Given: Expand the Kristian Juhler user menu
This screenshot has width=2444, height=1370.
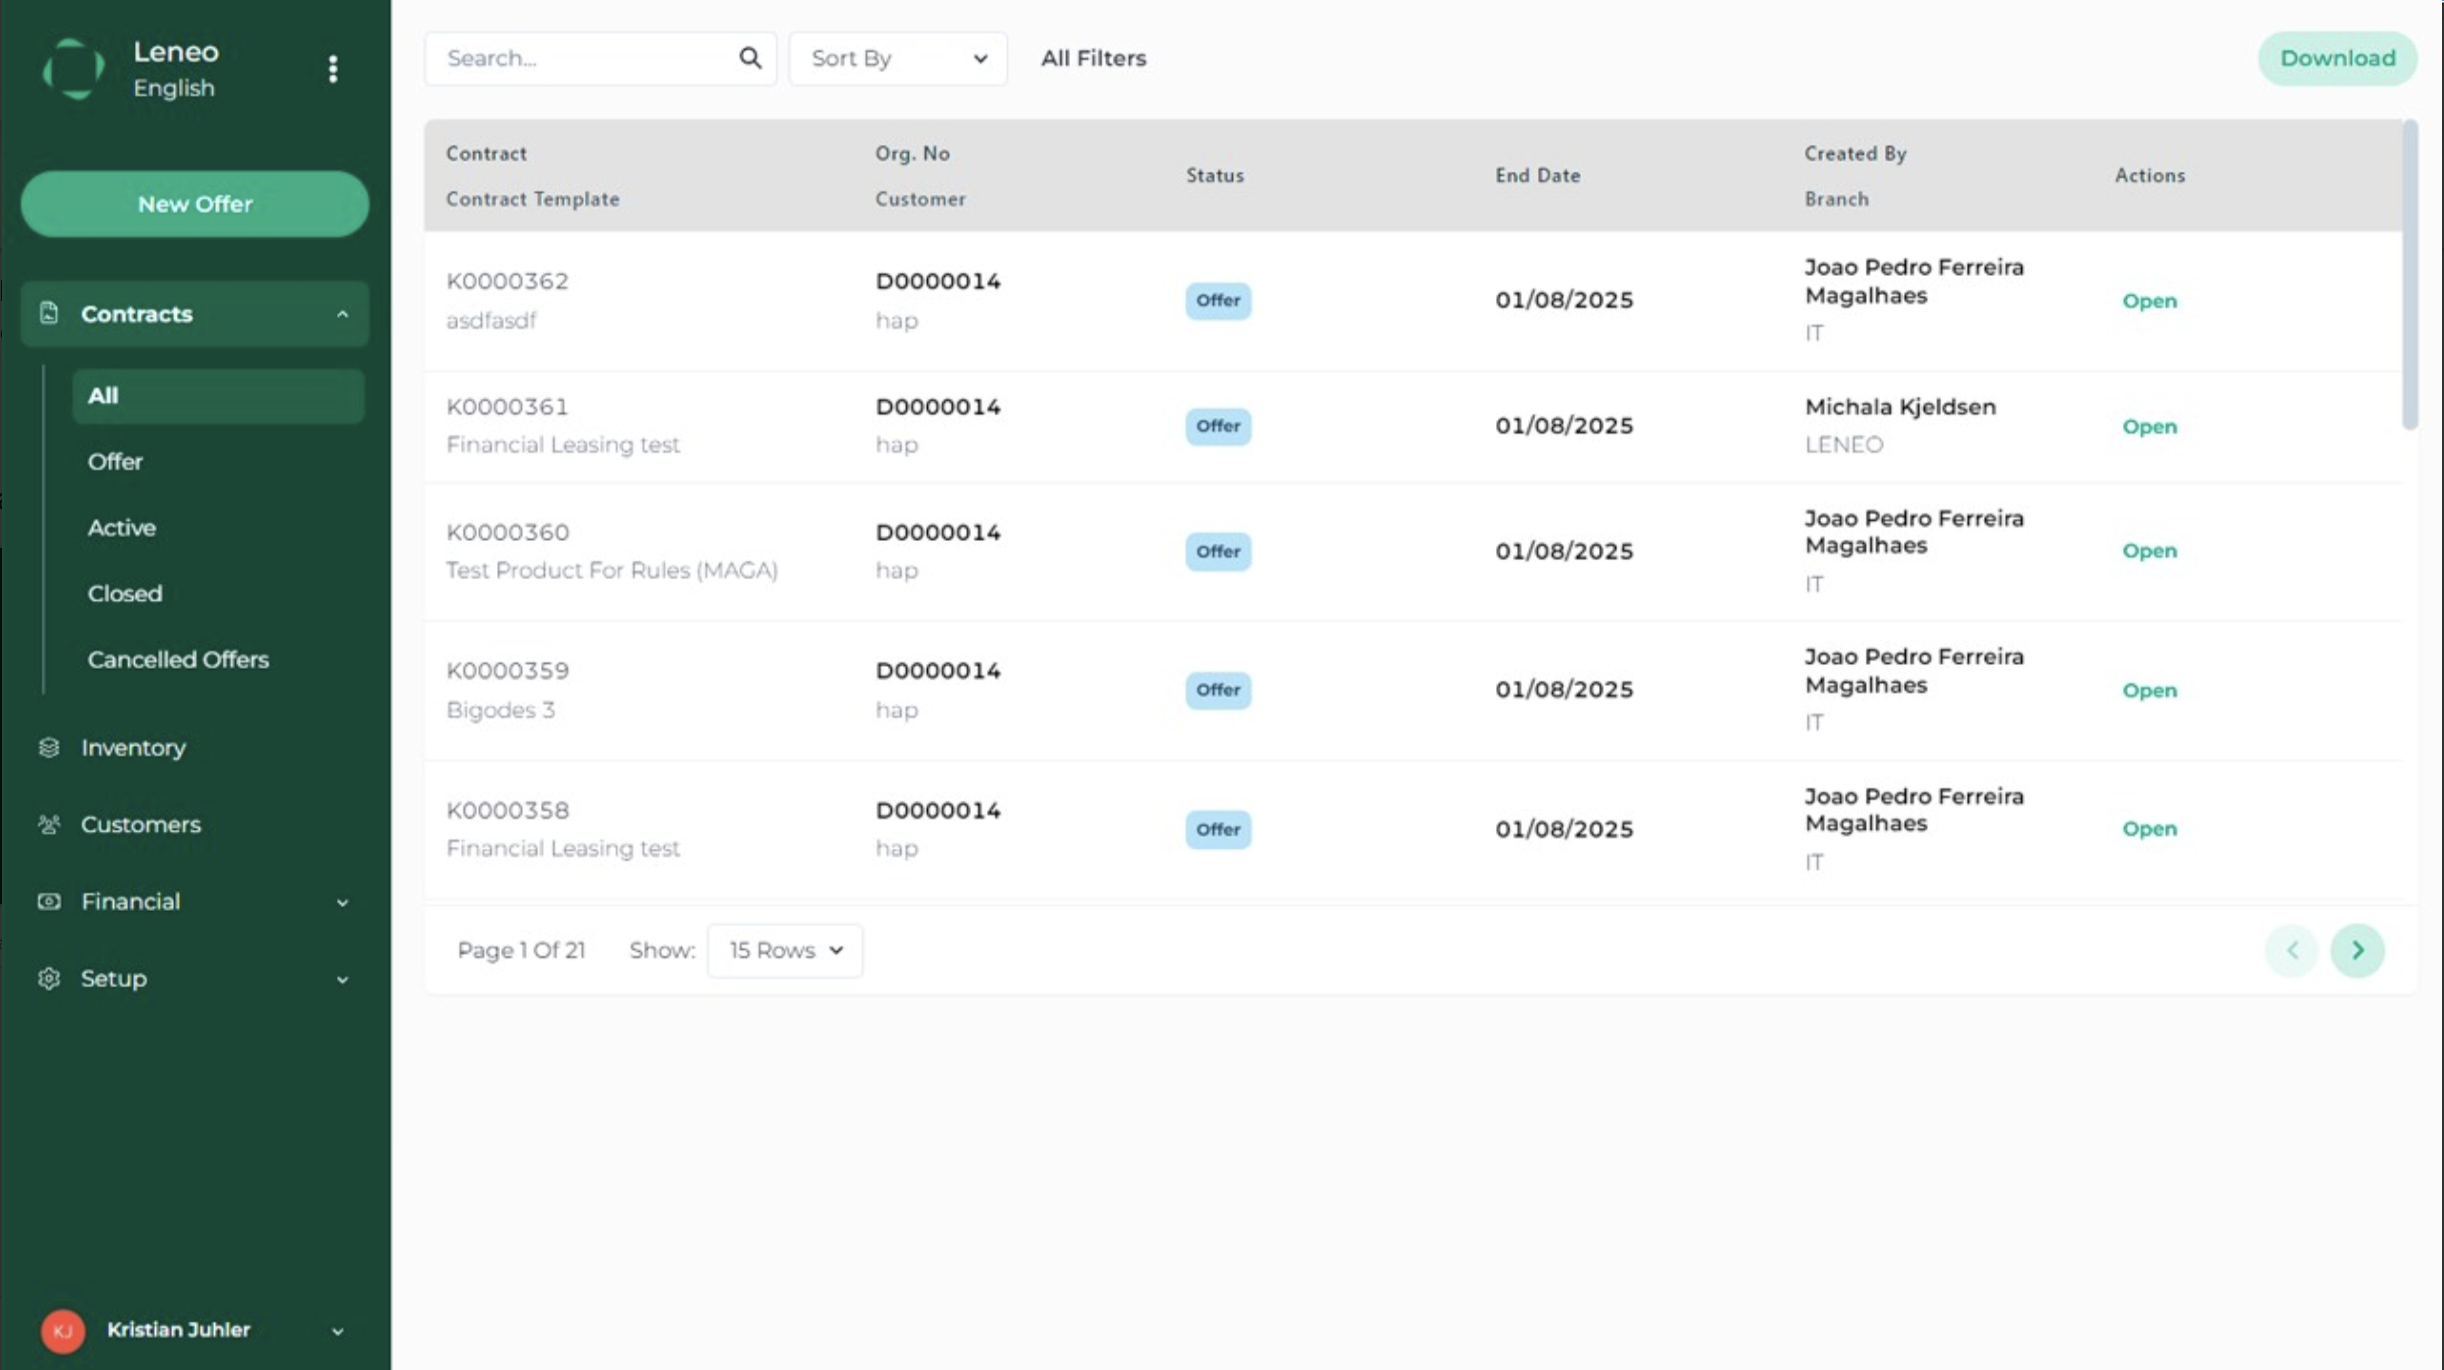Looking at the screenshot, I should 337,1331.
